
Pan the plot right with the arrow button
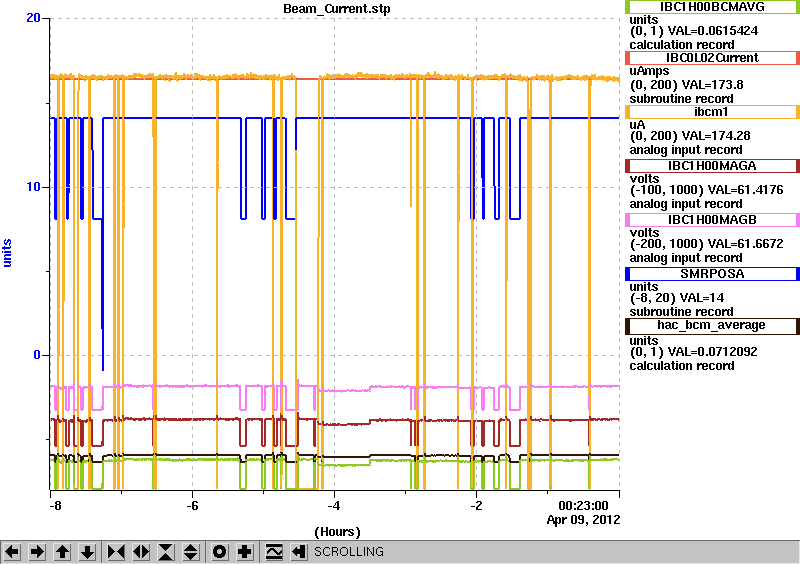click(37, 552)
